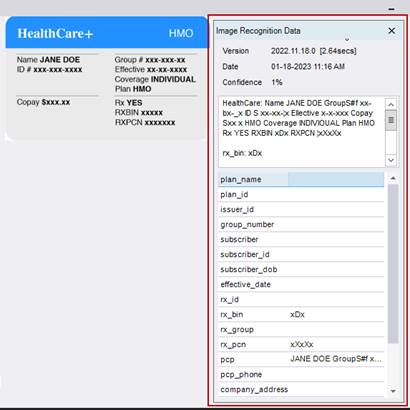Click the field list scroll up arrow

point(393,178)
